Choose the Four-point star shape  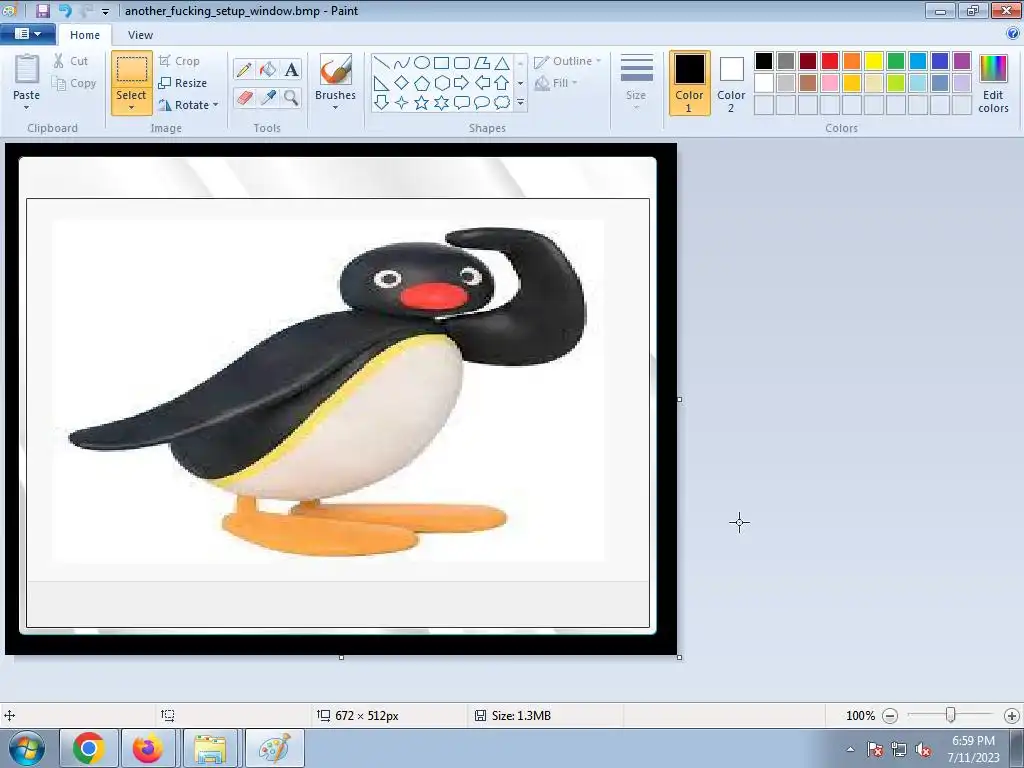[402, 103]
